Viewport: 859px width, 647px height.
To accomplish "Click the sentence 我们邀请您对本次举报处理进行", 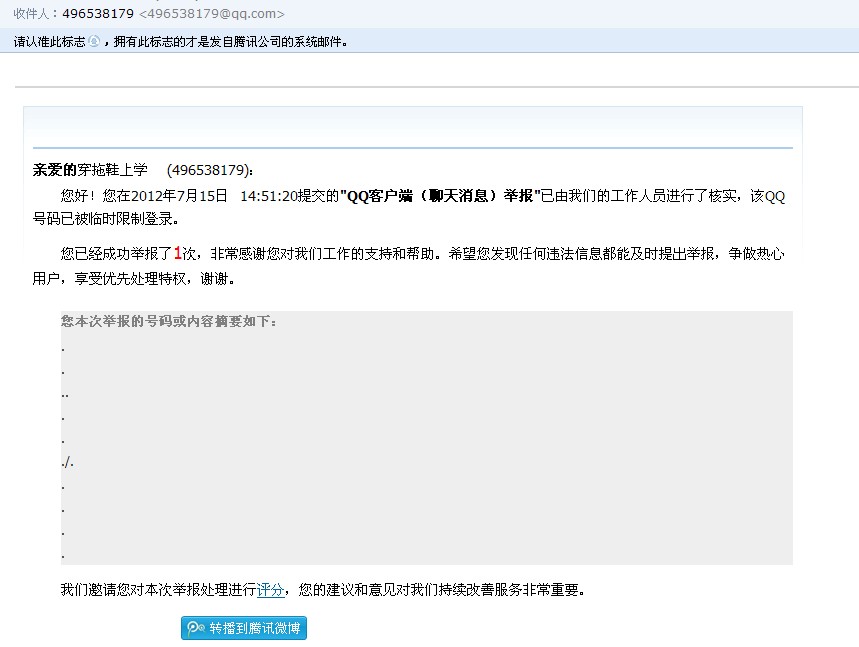I will click(158, 590).
